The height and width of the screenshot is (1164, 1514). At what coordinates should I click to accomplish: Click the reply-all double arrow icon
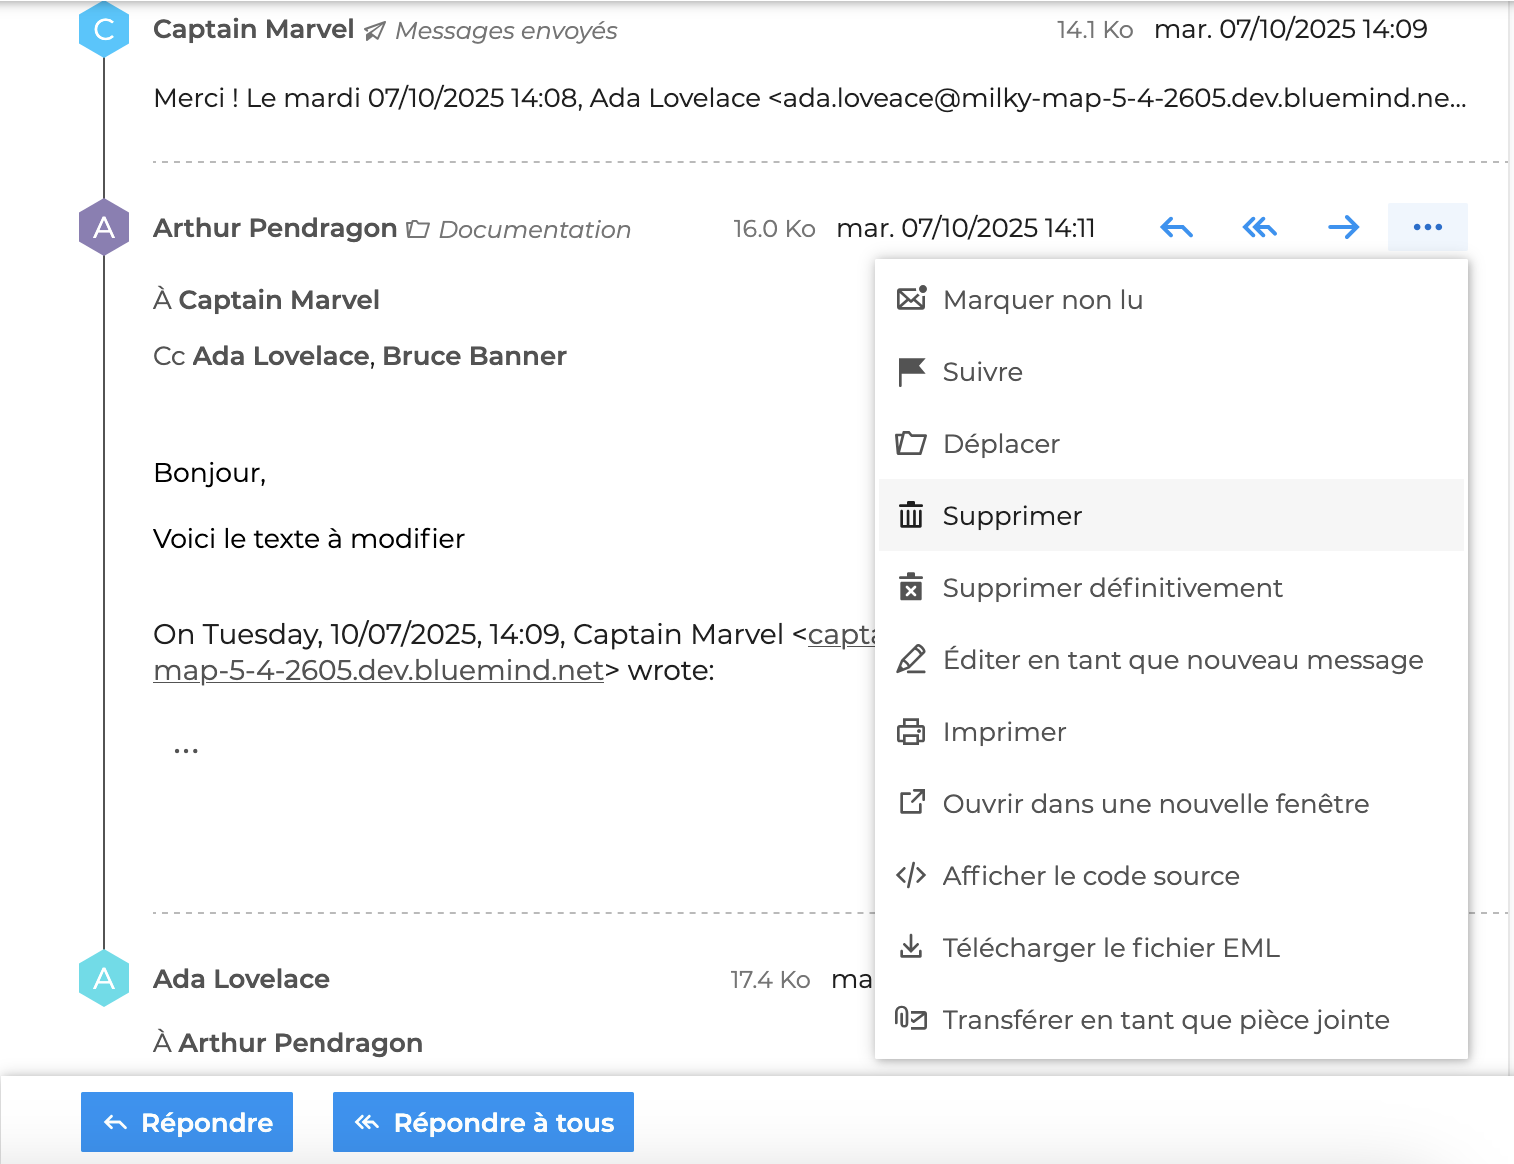point(1260,228)
